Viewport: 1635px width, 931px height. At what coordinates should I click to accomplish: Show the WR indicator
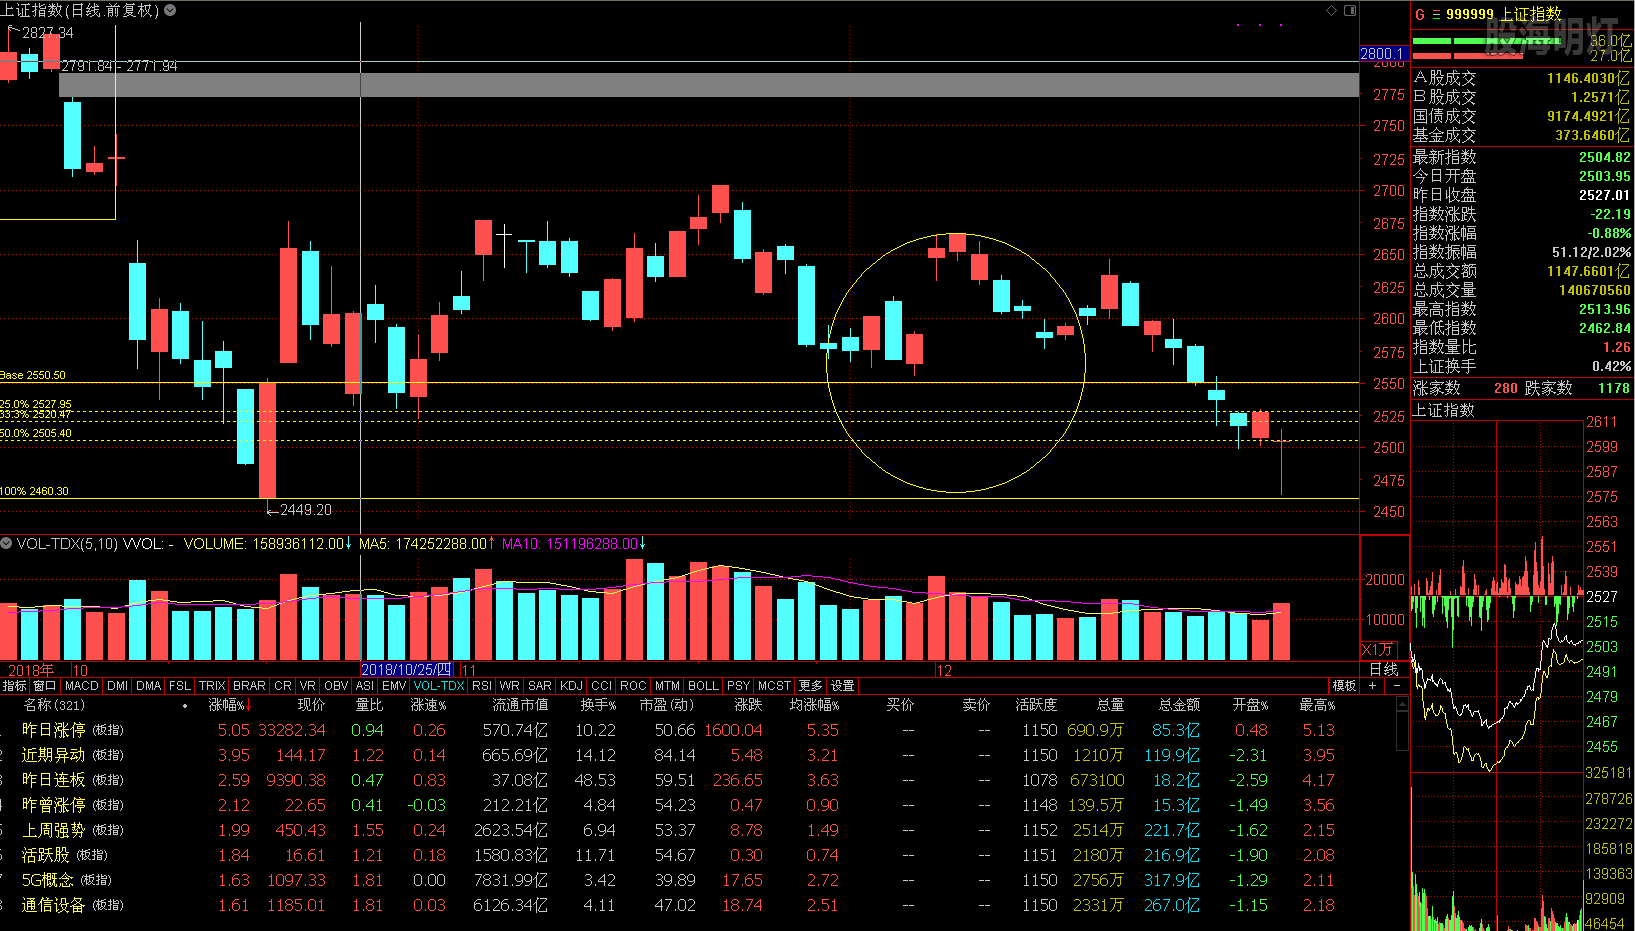(x=510, y=686)
